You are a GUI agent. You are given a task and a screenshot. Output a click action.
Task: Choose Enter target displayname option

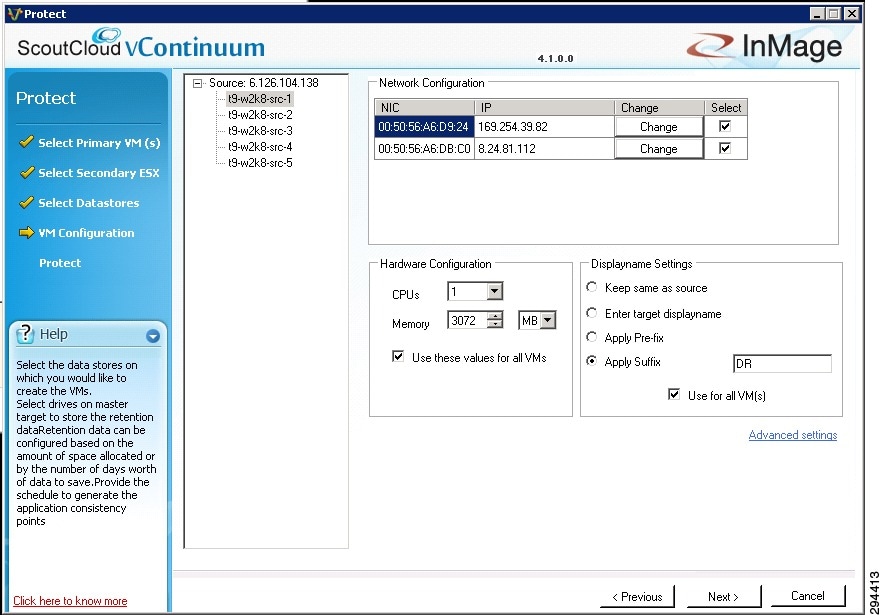[592, 313]
